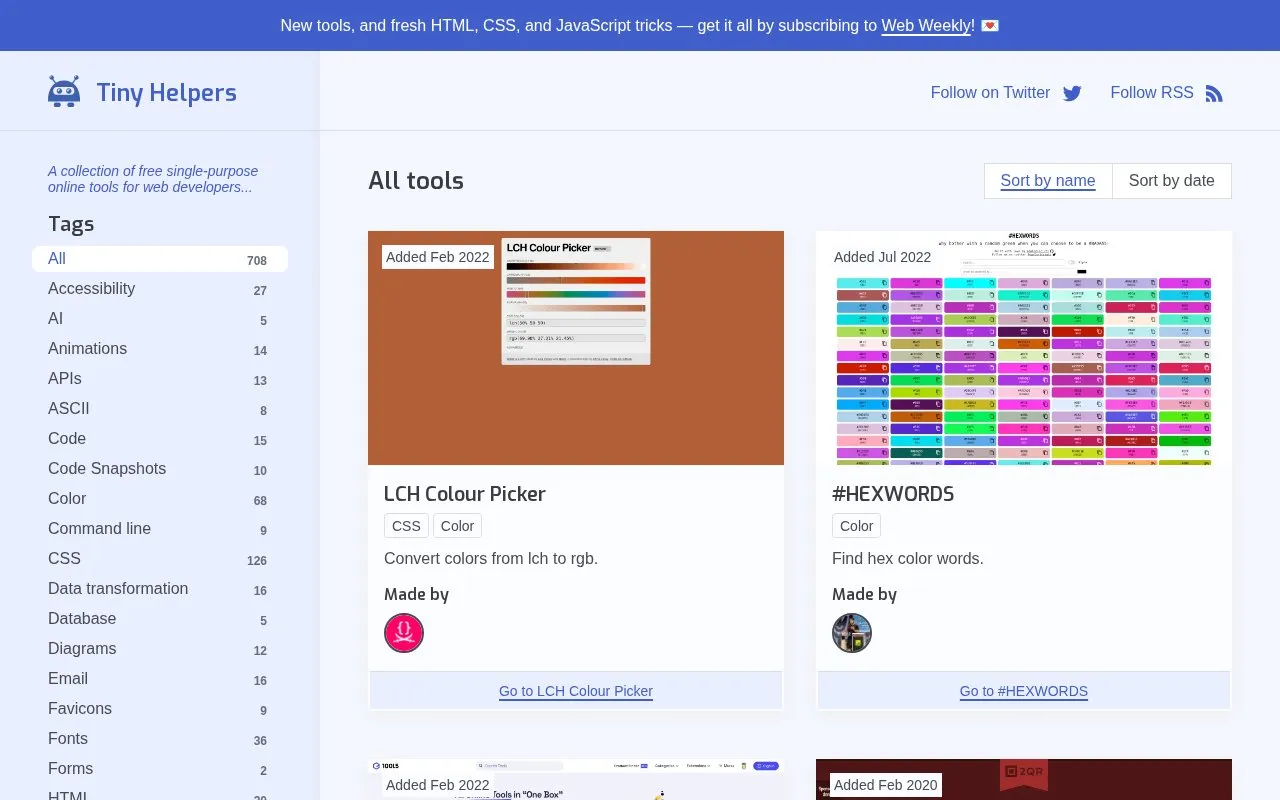Open LCH Colour Picker maker's avatar
This screenshot has height=800, width=1280.
[404, 633]
